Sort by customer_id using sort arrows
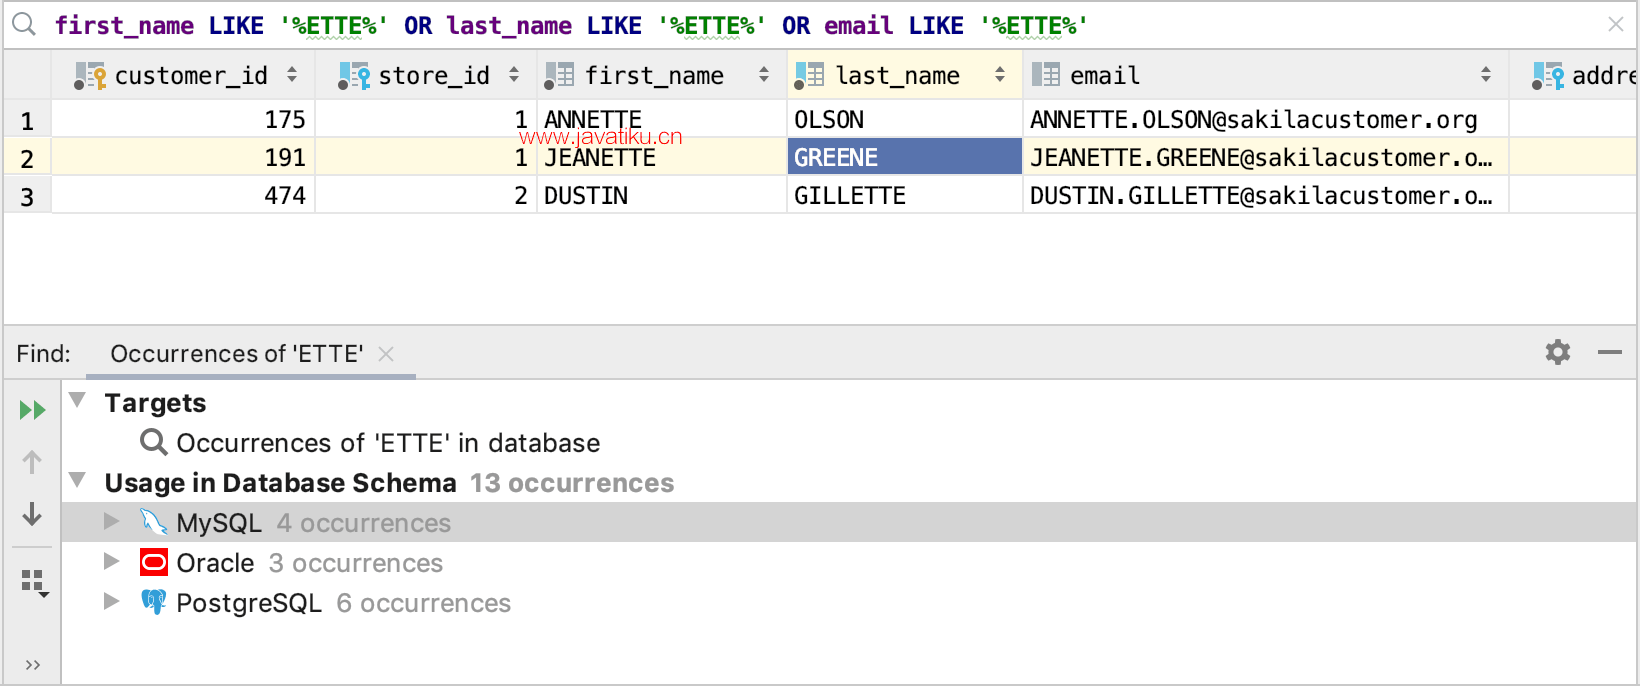1640x686 pixels. click(292, 75)
